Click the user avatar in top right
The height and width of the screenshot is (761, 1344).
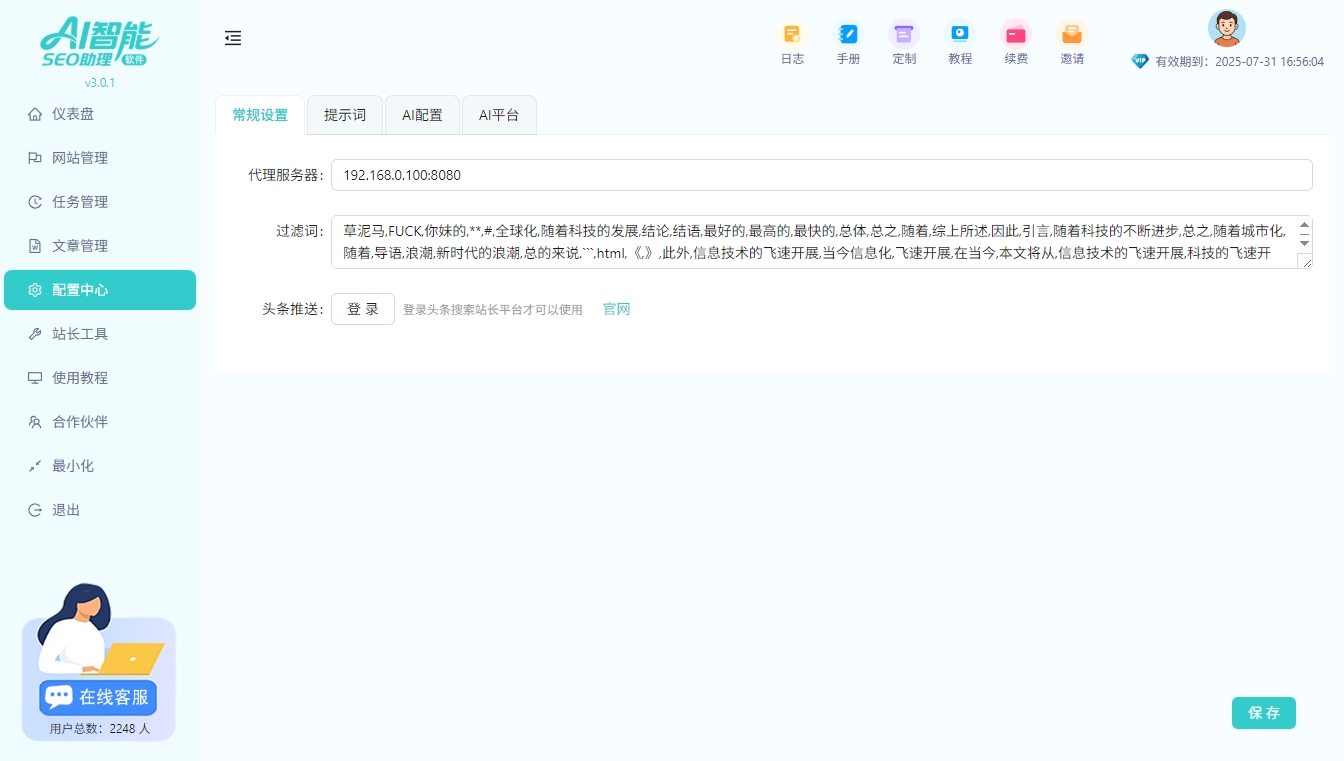pos(1226,28)
